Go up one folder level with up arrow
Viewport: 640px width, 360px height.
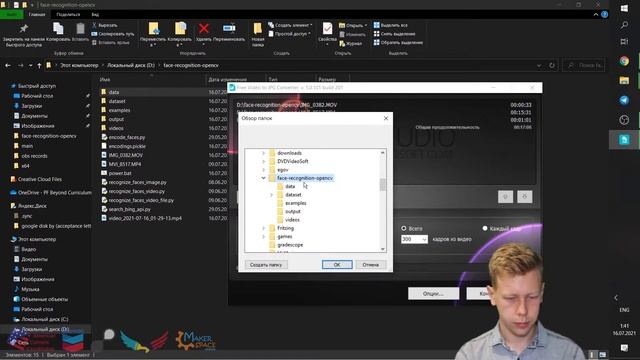(39, 65)
